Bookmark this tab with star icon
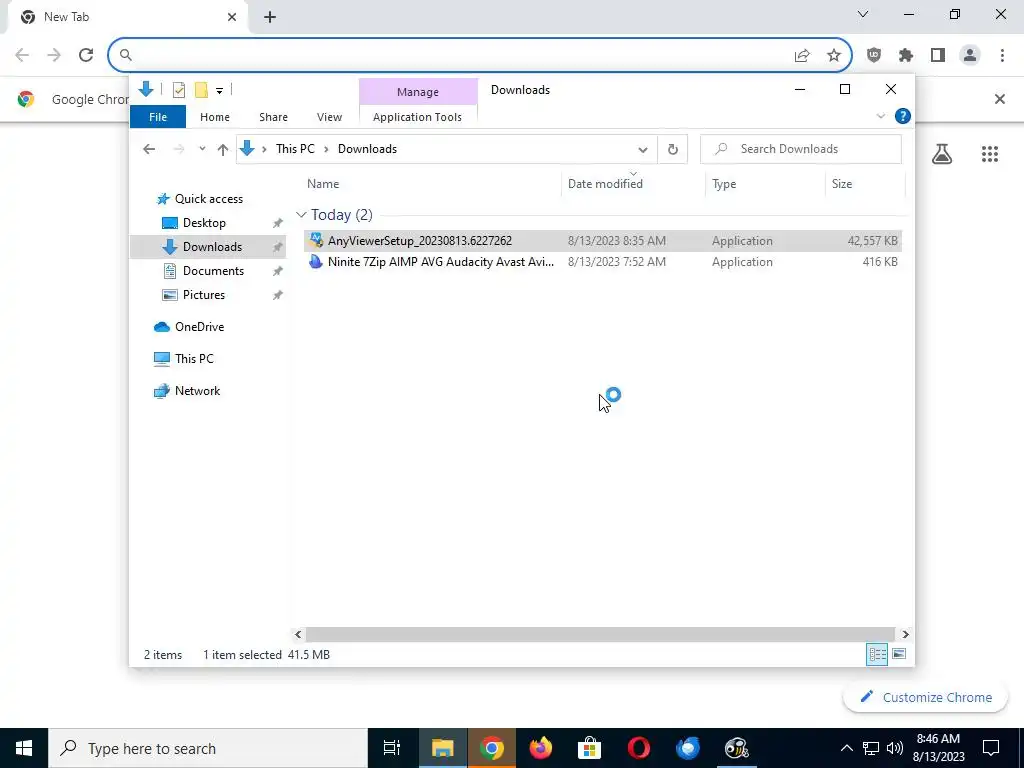Screen dimensions: 1024x768 pyautogui.click(x=834, y=56)
